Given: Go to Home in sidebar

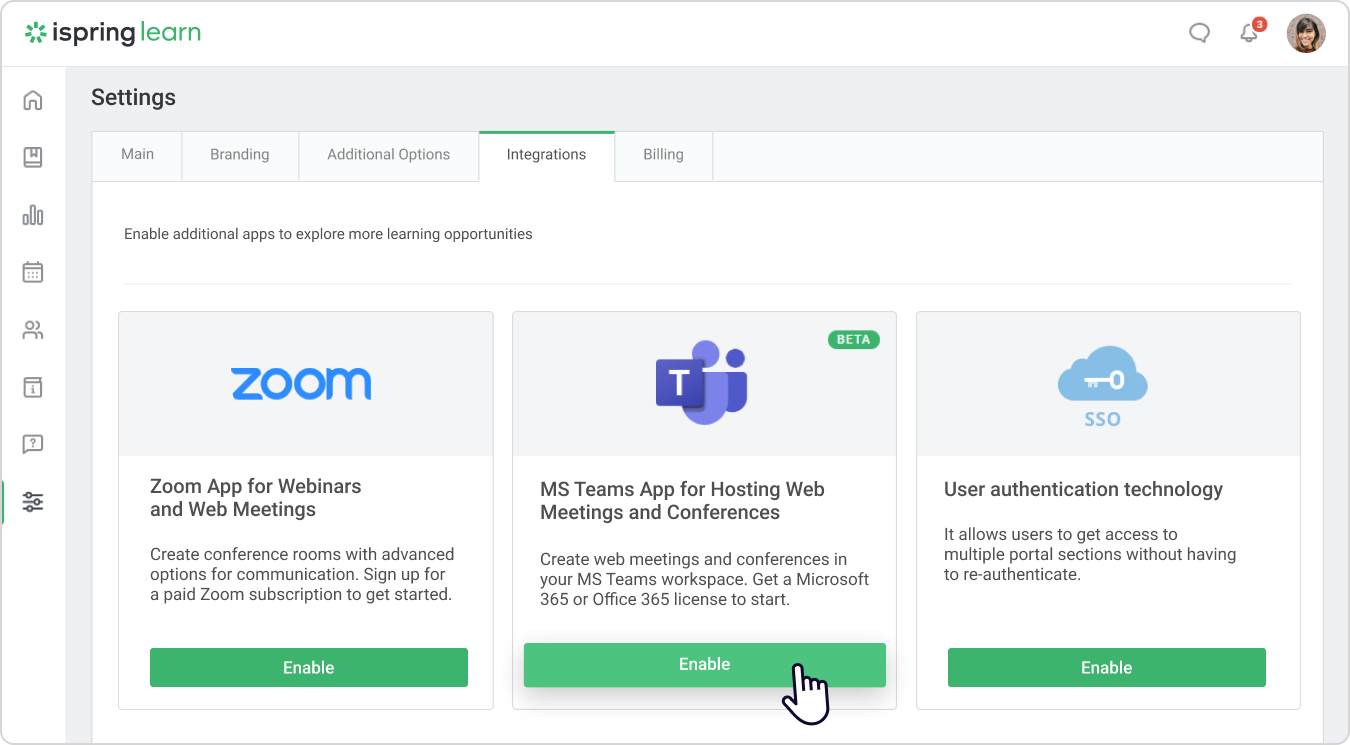Looking at the screenshot, I should pyautogui.click(x=33, y=100).
